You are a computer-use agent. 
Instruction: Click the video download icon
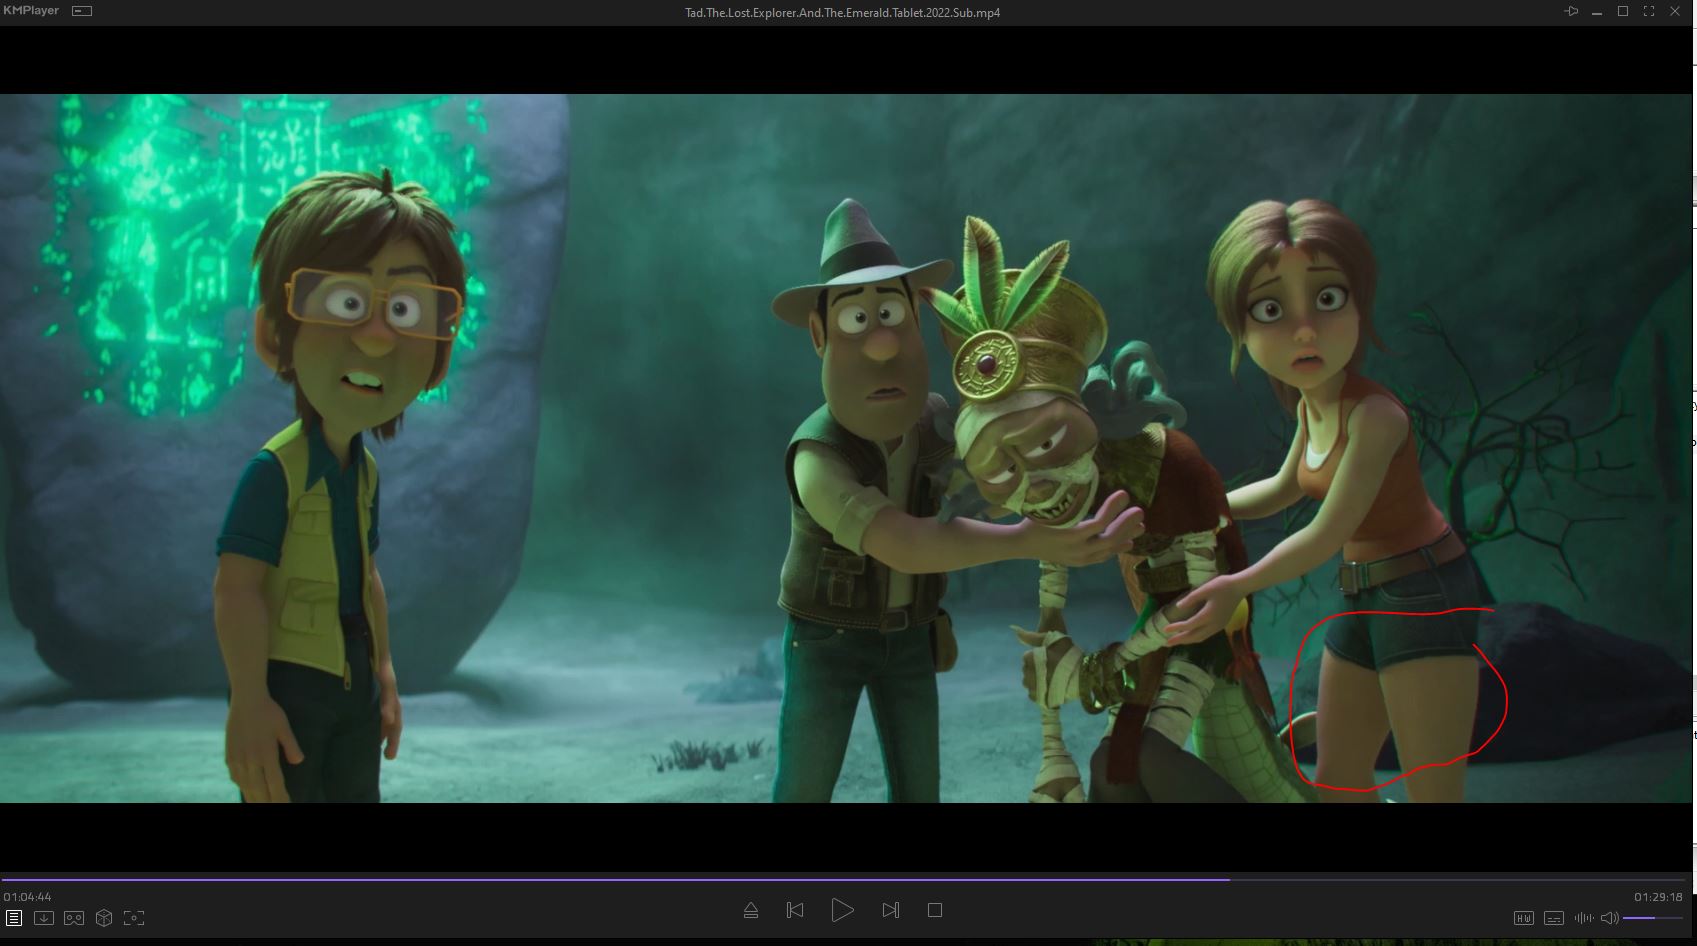point(44,918)
